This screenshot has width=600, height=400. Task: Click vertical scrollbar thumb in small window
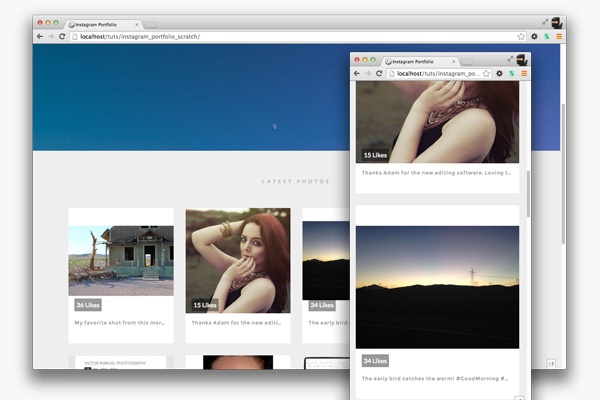point(528,194)
